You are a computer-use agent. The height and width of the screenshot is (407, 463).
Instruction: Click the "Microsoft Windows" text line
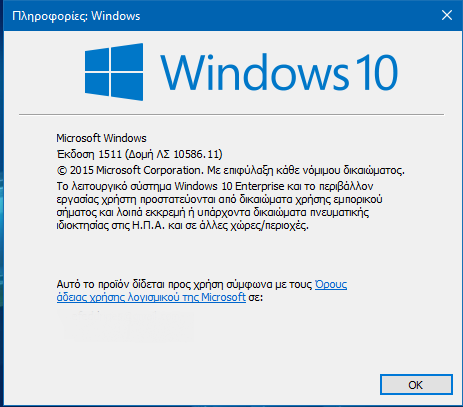coord(101,138)
